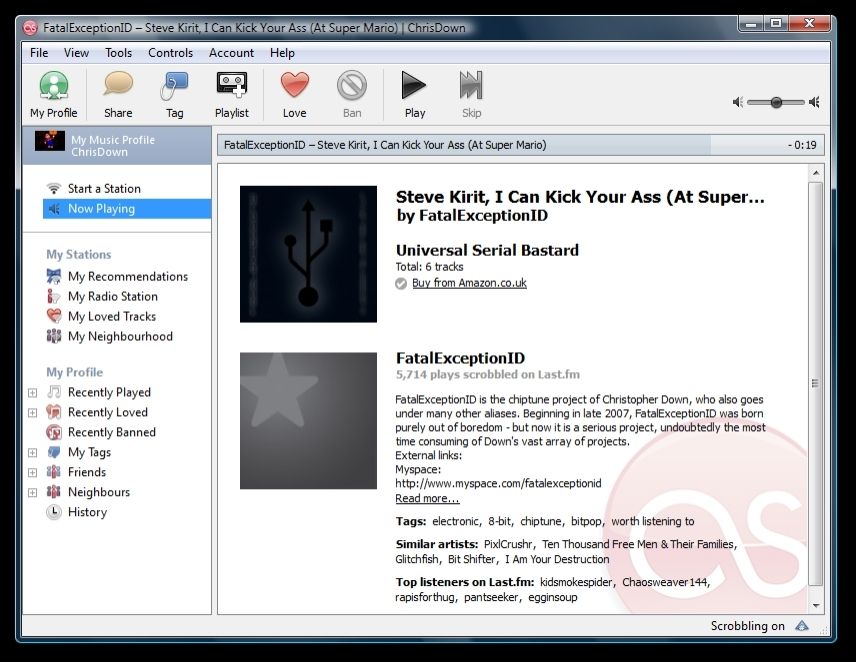The image size is (856, 662).
Task: Click the 8-bit tag
Action: pyautogui.click(x=500, y=521)
